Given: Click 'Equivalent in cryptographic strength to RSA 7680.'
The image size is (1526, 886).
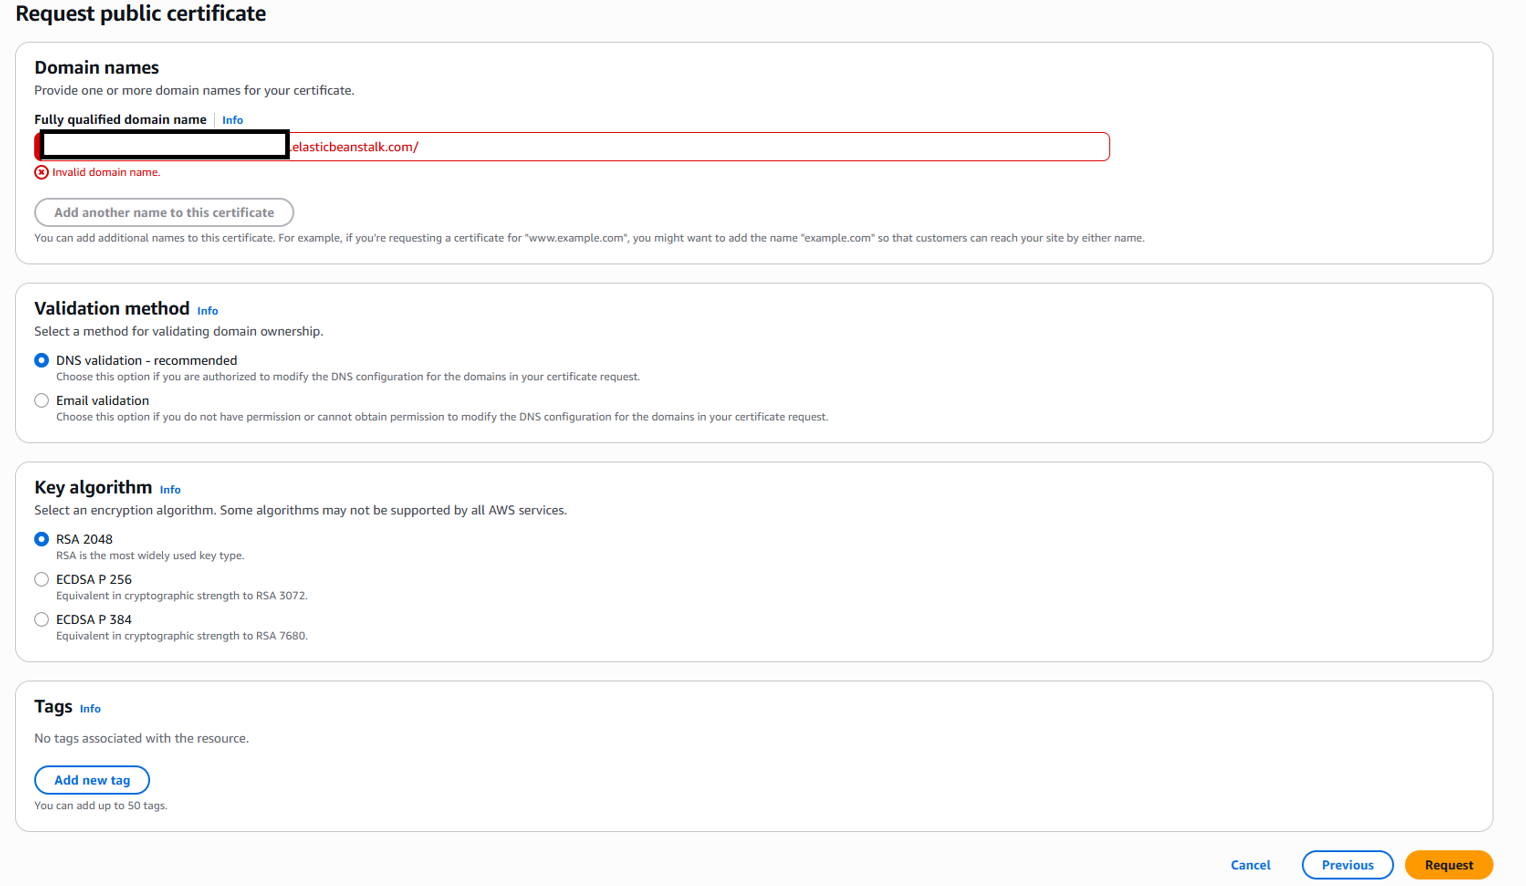Looking at the screenshot, I should (x=182, y=635).
